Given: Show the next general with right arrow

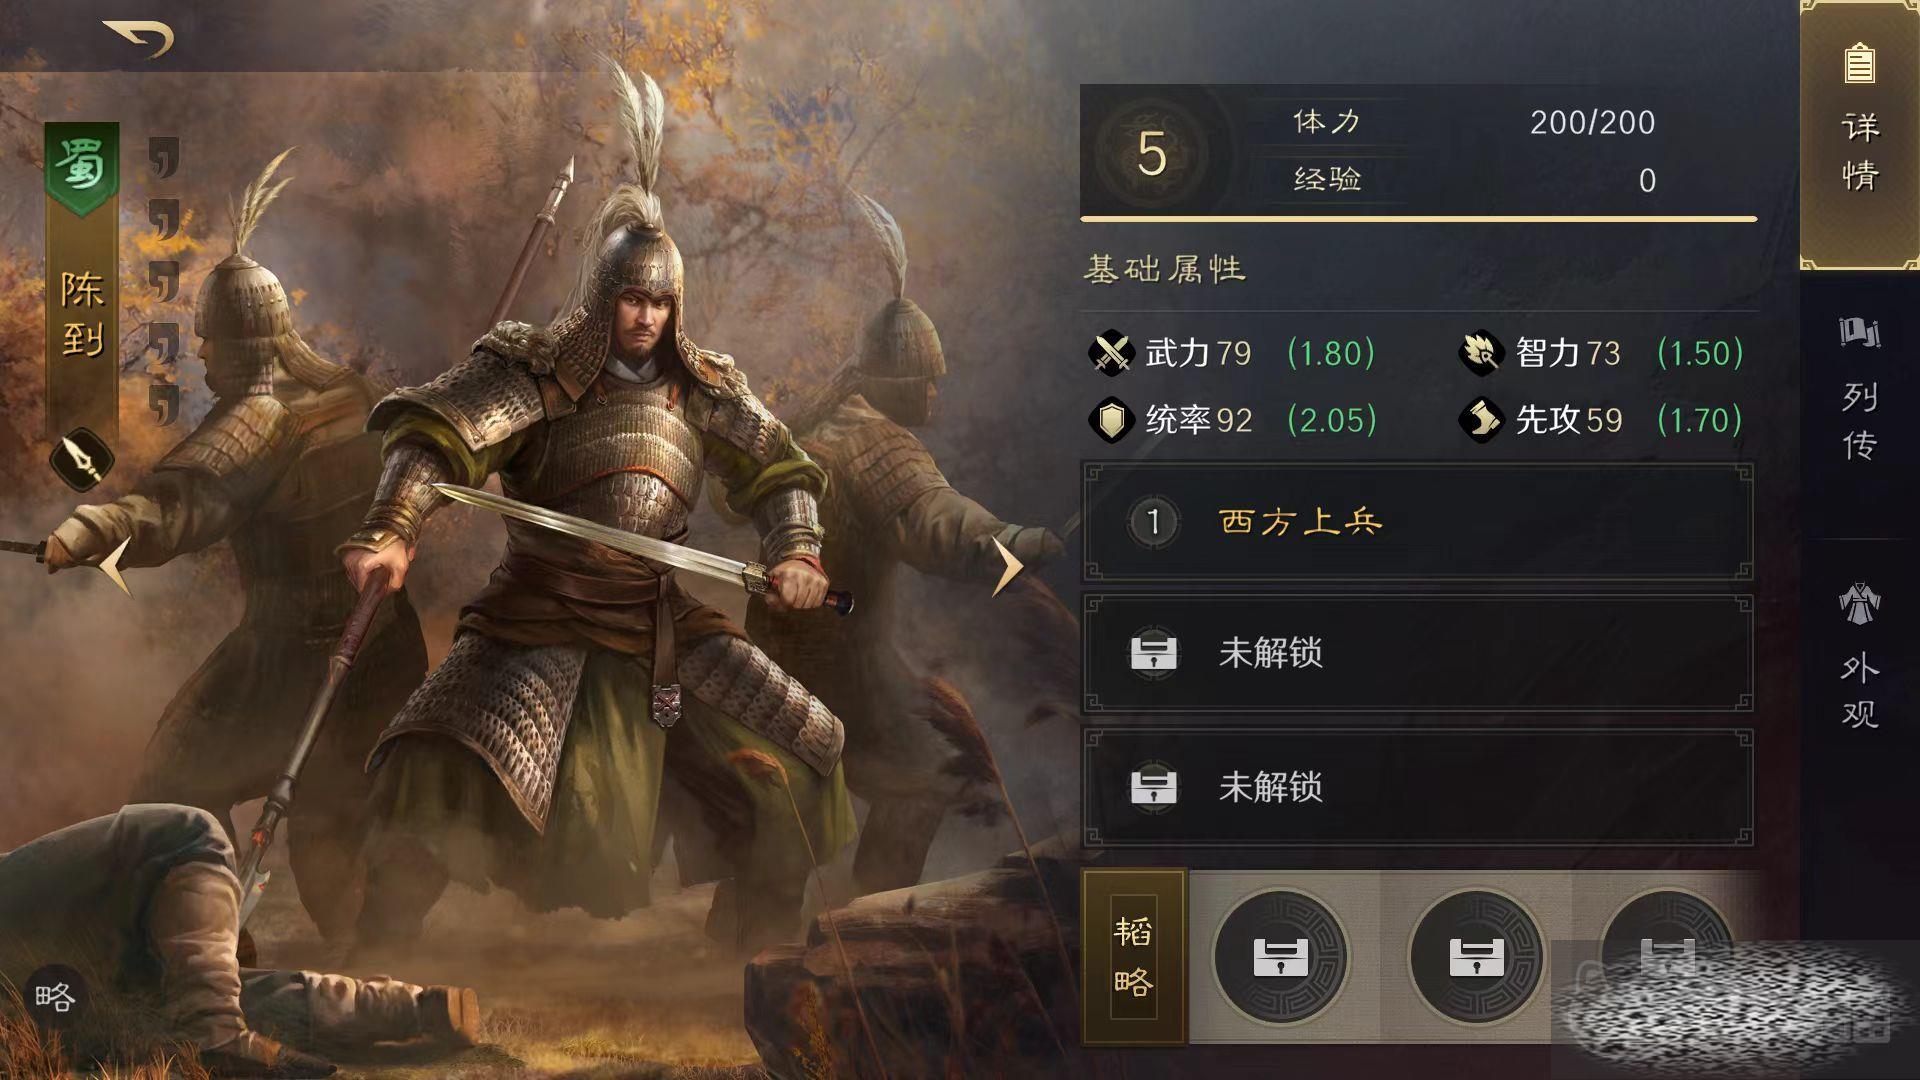Looking at the screenshot, I should [1007, 567].
